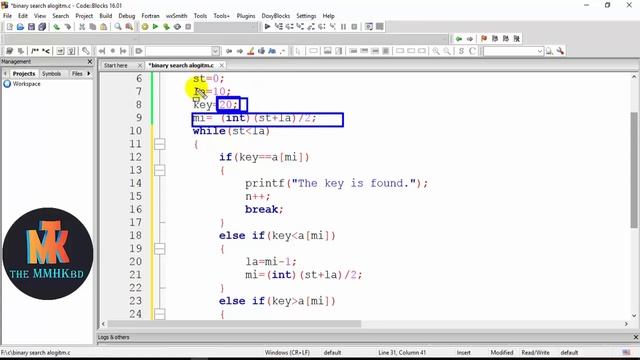Collapse the fold marker at line 19
This screenshot has height=360, width=640.
[160, 249]
